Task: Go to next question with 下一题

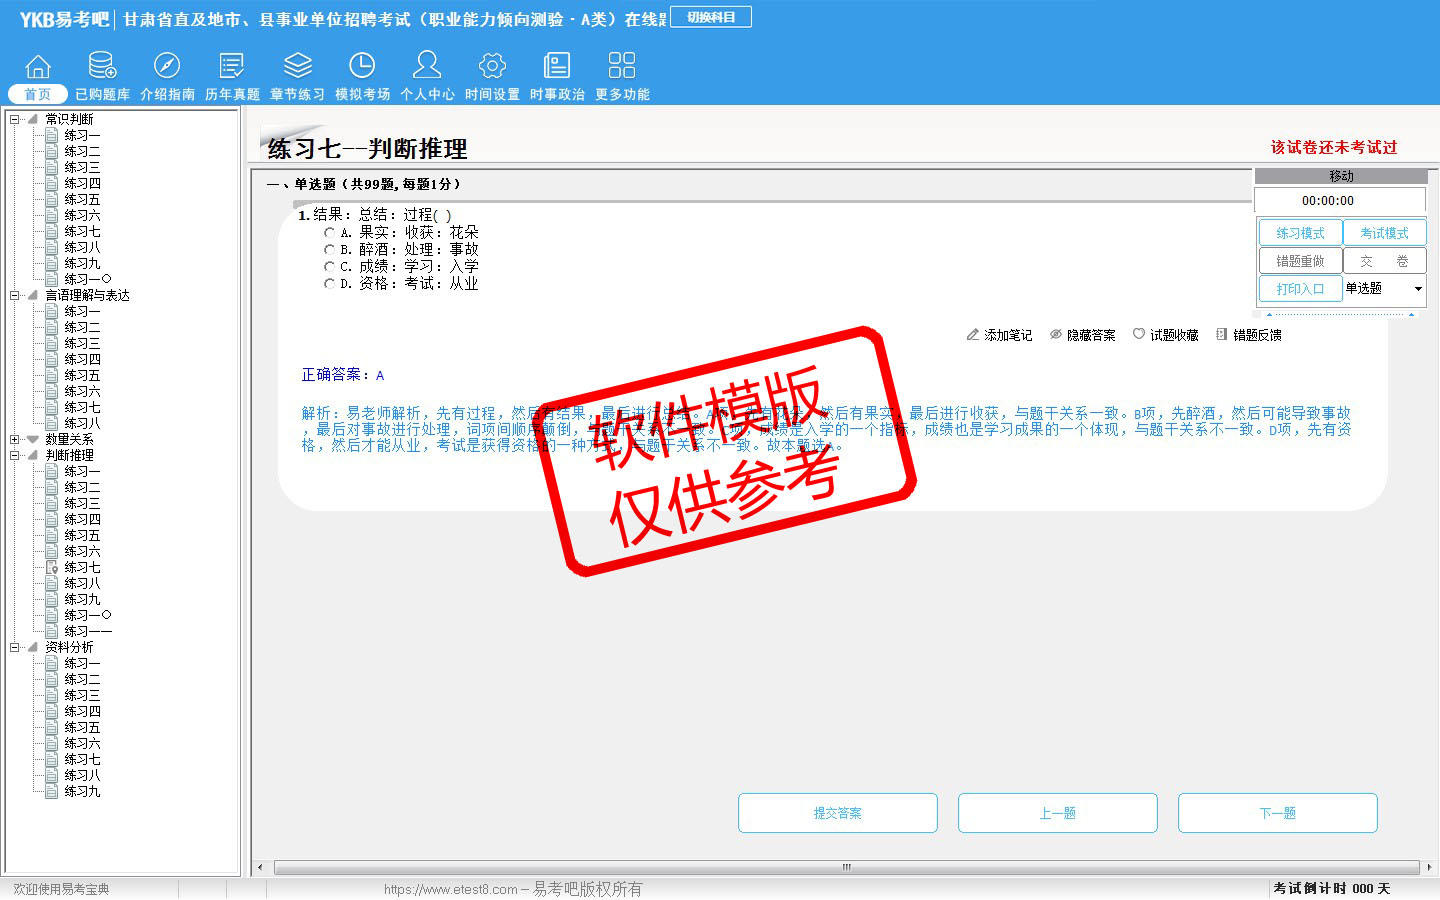Action: click(1277, 813)
